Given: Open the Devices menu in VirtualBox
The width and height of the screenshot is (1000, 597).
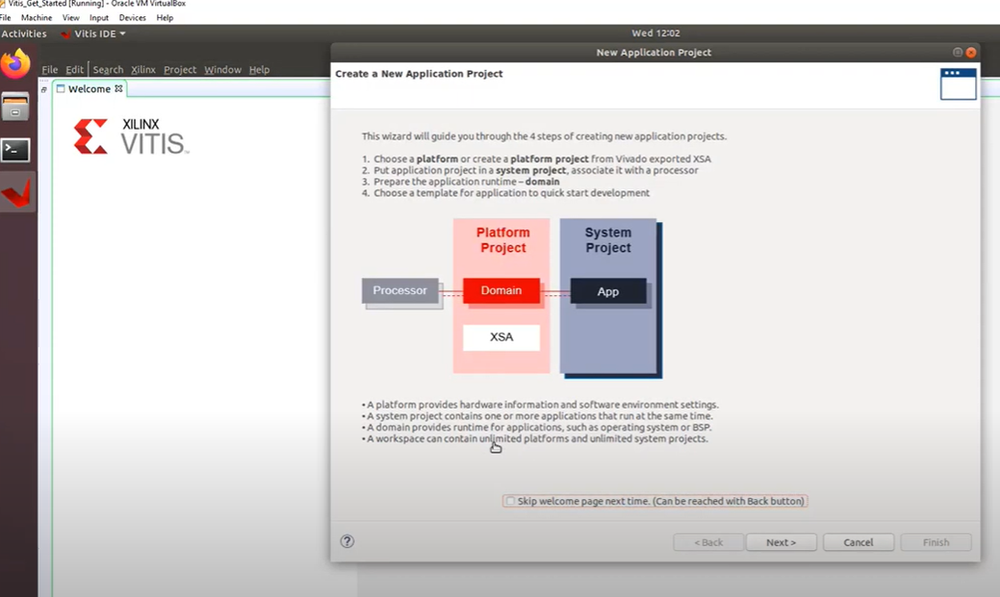Looking at the screenshot, I should pos(131,17).
